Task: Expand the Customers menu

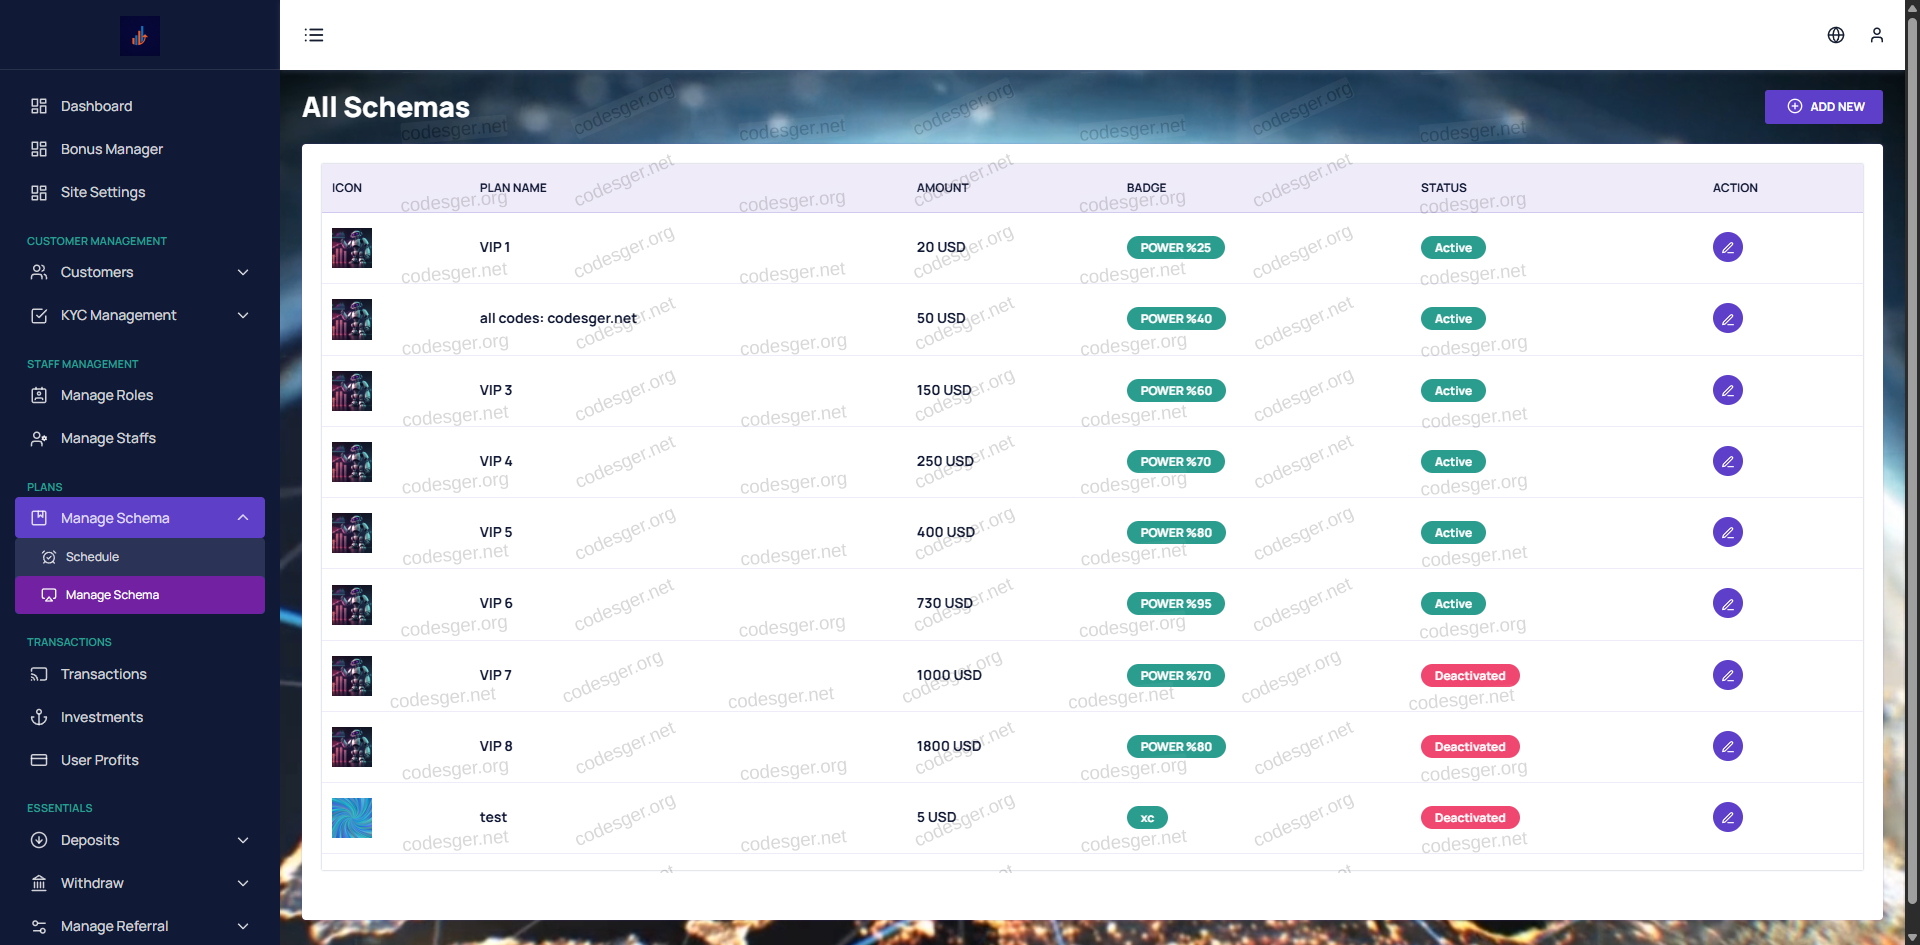Action: 140,272
